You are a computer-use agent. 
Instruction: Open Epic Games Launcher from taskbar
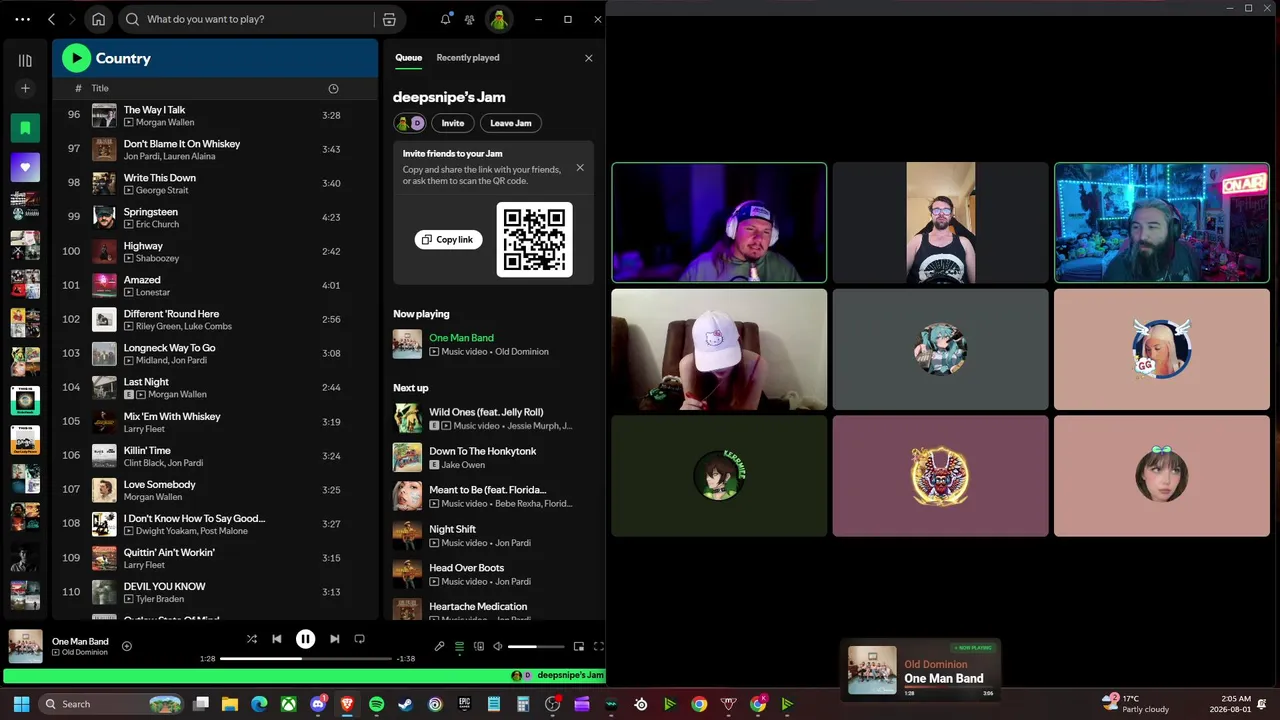point(464,704)
